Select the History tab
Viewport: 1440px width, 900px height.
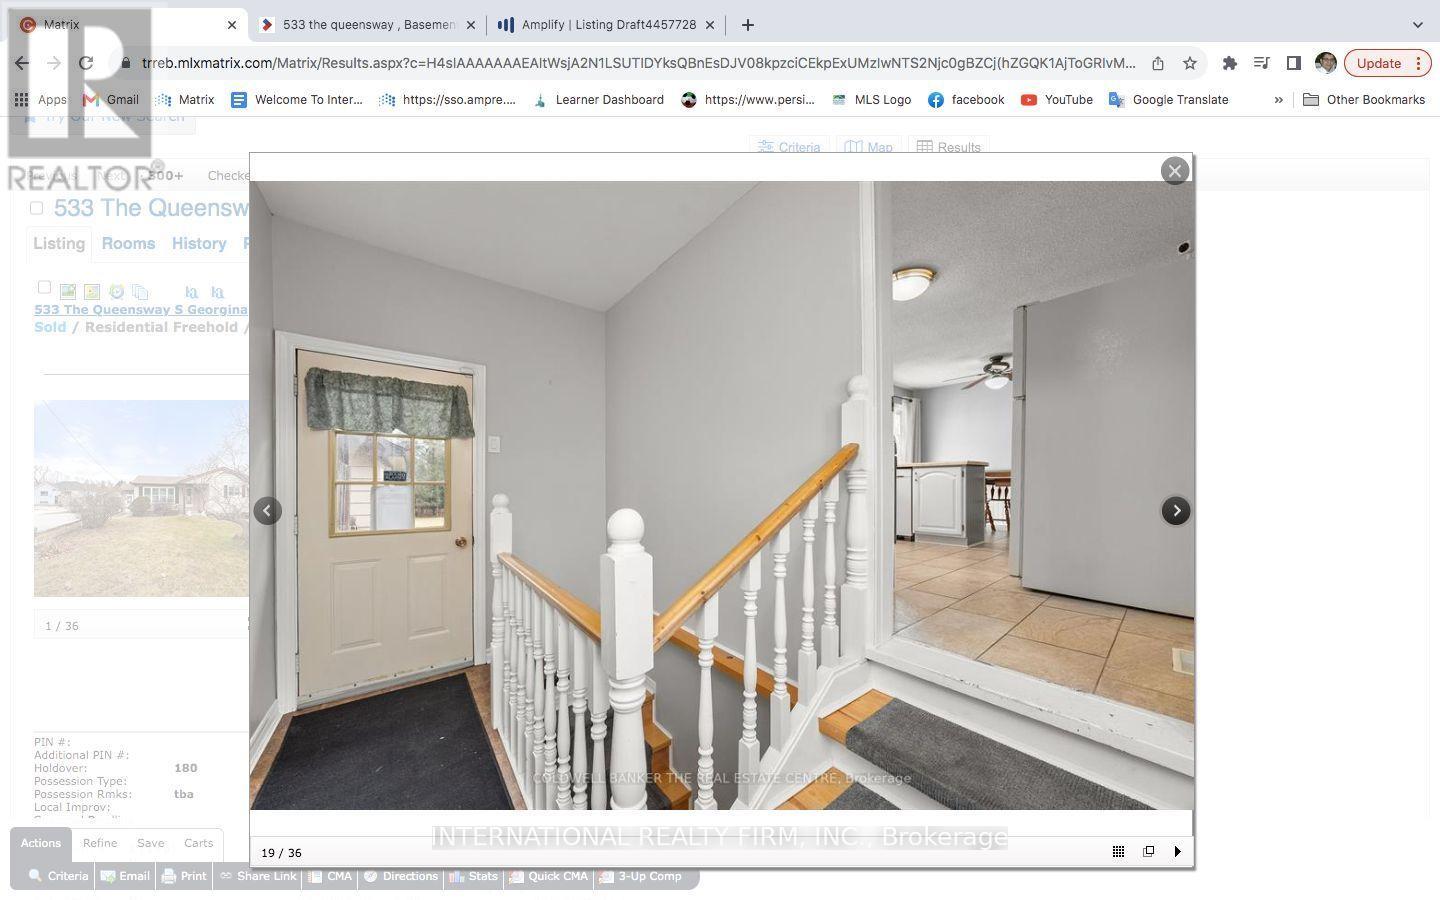199,243
